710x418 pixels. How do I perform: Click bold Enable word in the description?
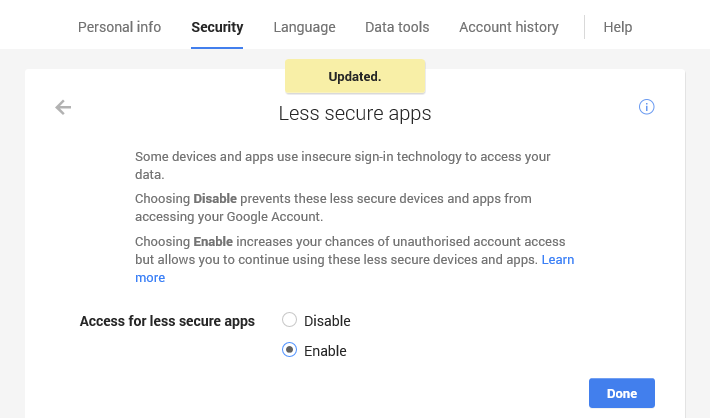(x=212, y=242)
